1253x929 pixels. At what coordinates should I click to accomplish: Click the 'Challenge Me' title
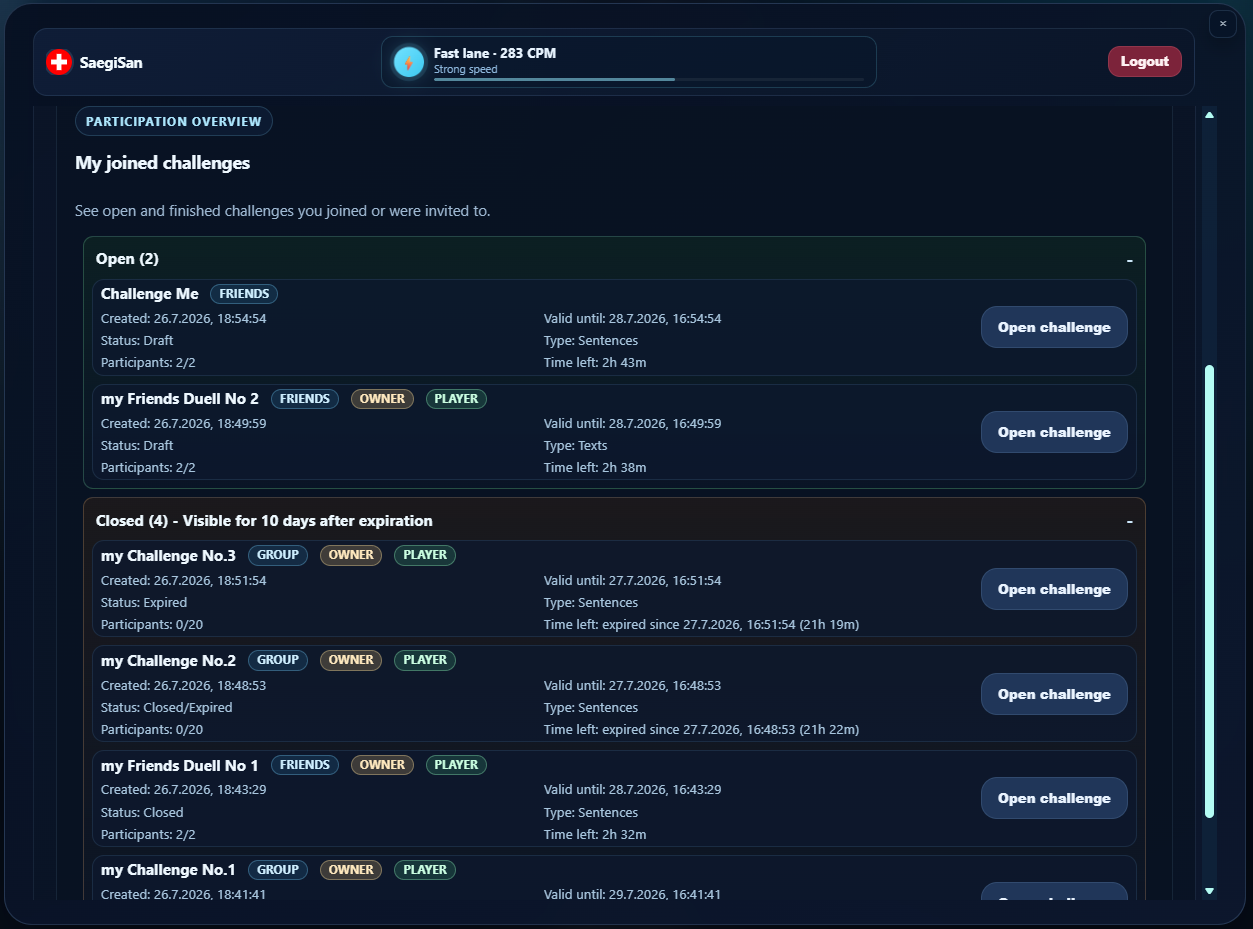click(150, 294)
